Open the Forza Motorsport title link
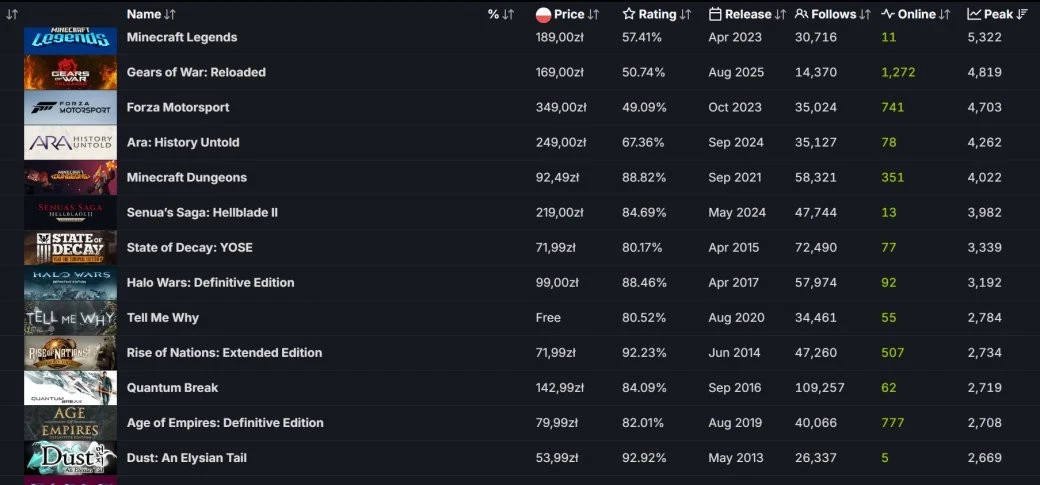This screenshot has width=1040, height=485. pos(178,107)
